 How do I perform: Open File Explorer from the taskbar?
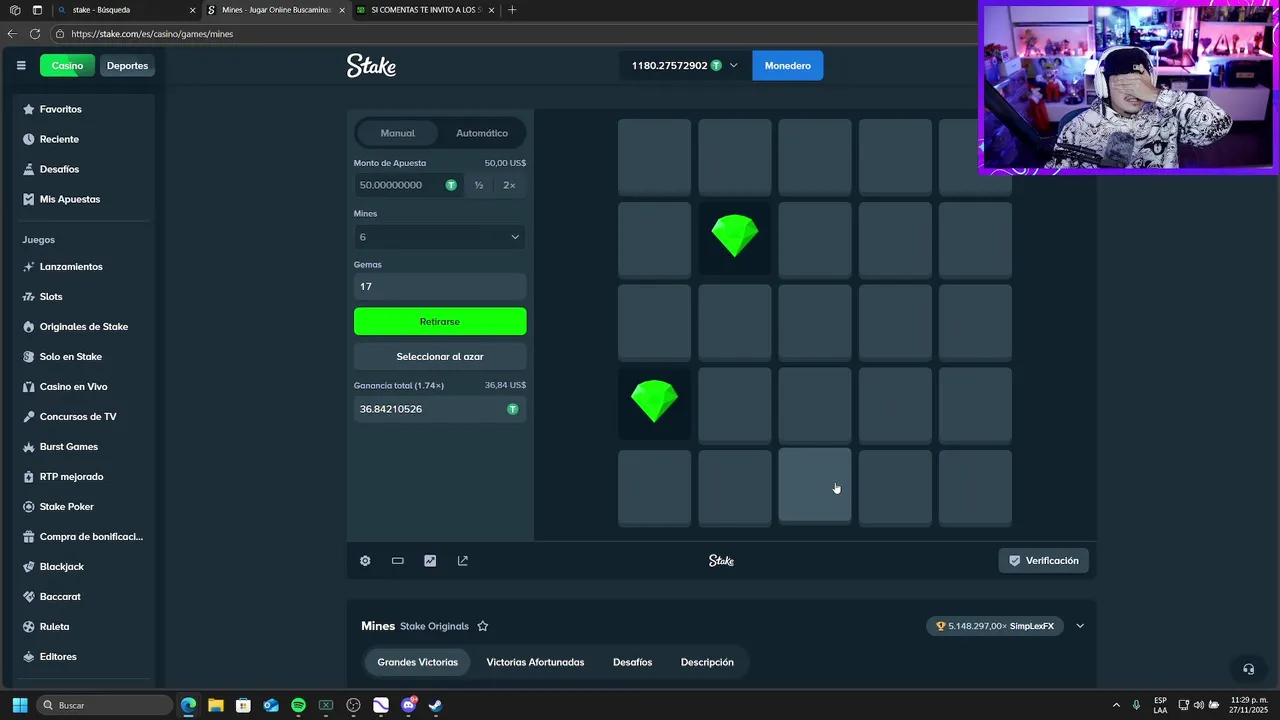(x=216, y=705)
